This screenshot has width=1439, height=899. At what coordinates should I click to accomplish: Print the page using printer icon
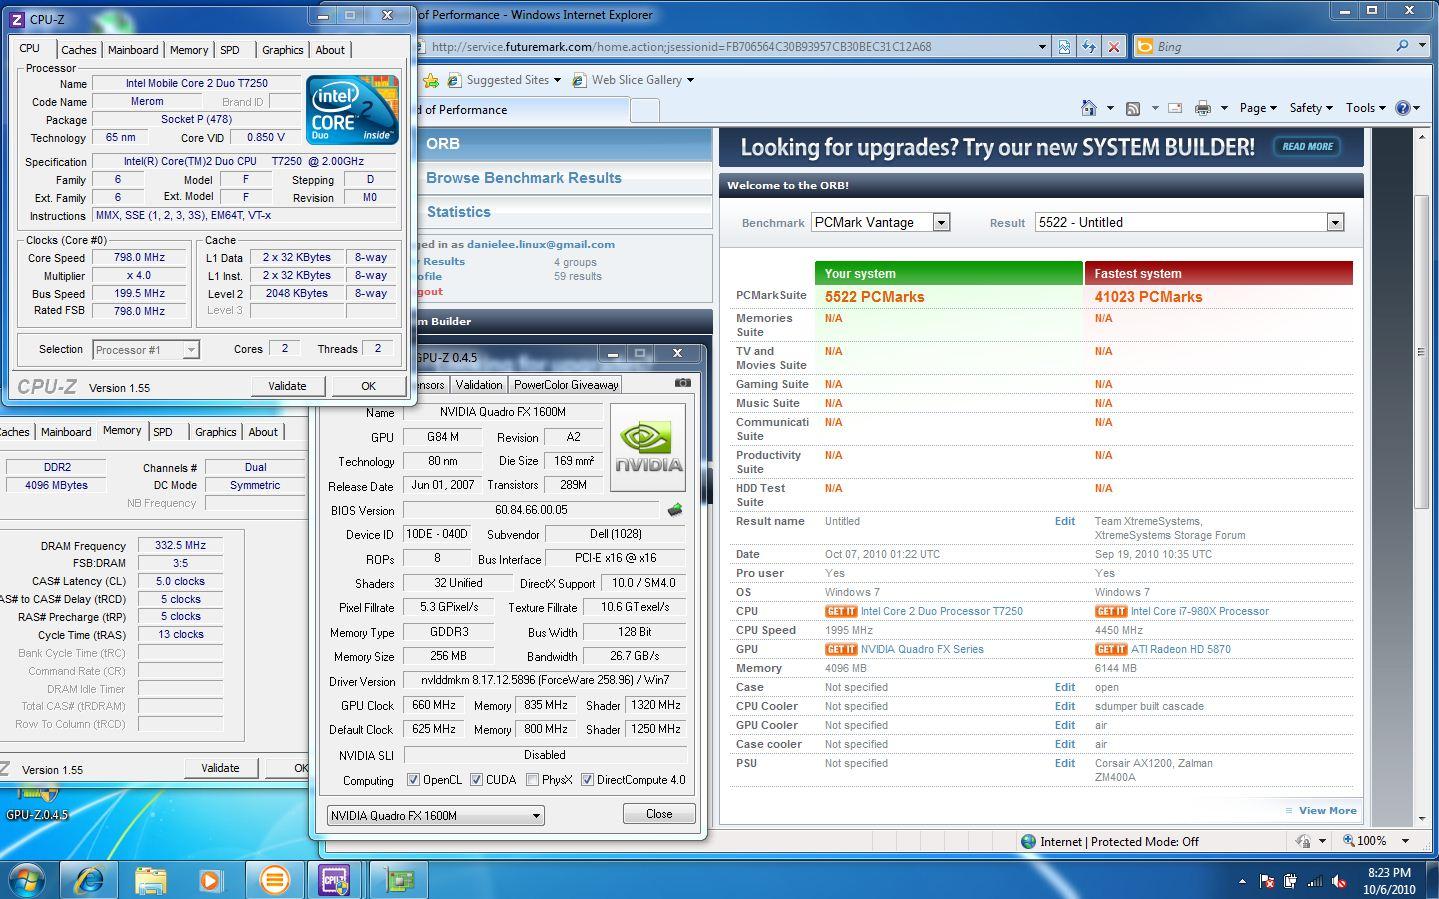pyautogui.click(x=1203, y=108)
